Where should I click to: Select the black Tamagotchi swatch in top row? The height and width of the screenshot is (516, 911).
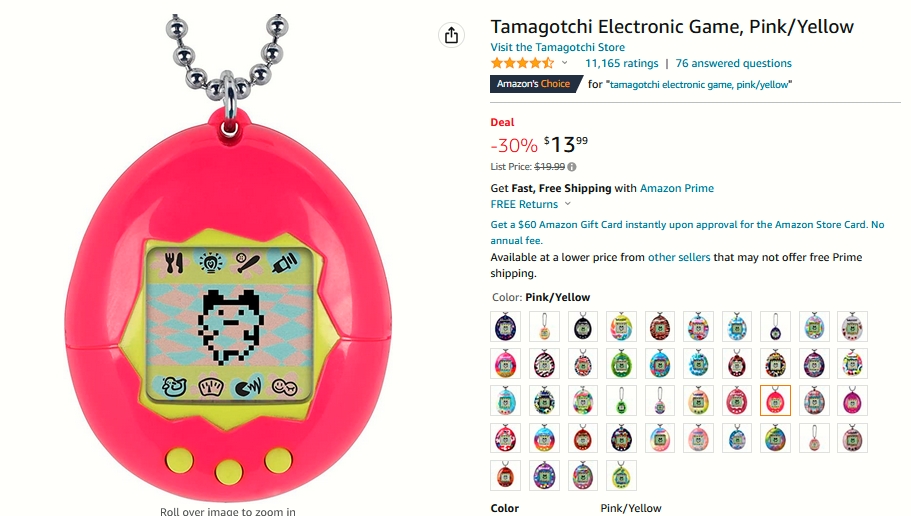(582, 326)
